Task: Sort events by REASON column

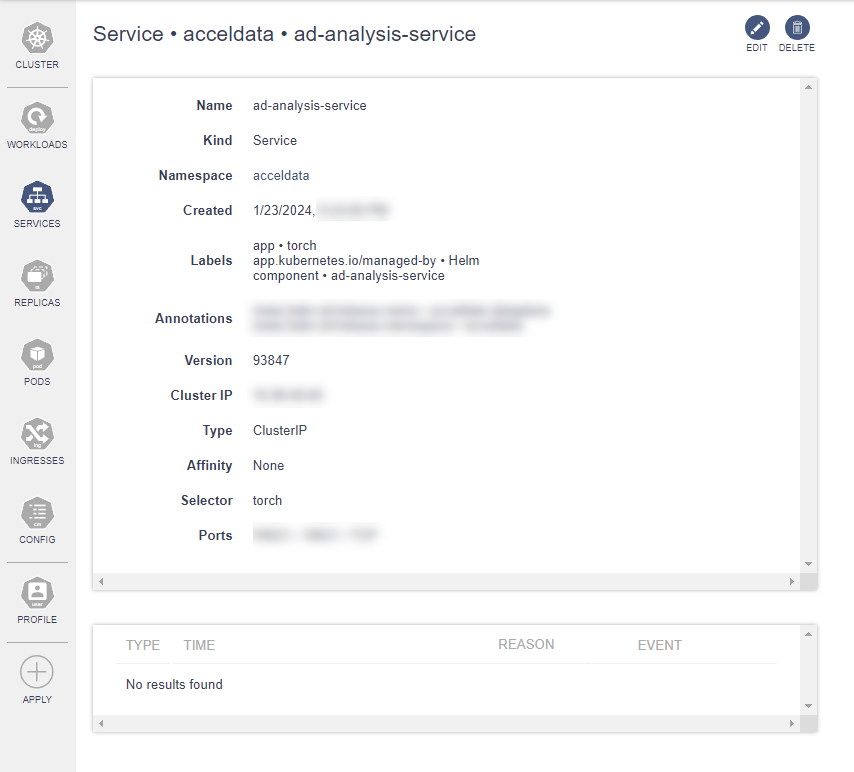Action: point(526,645)
